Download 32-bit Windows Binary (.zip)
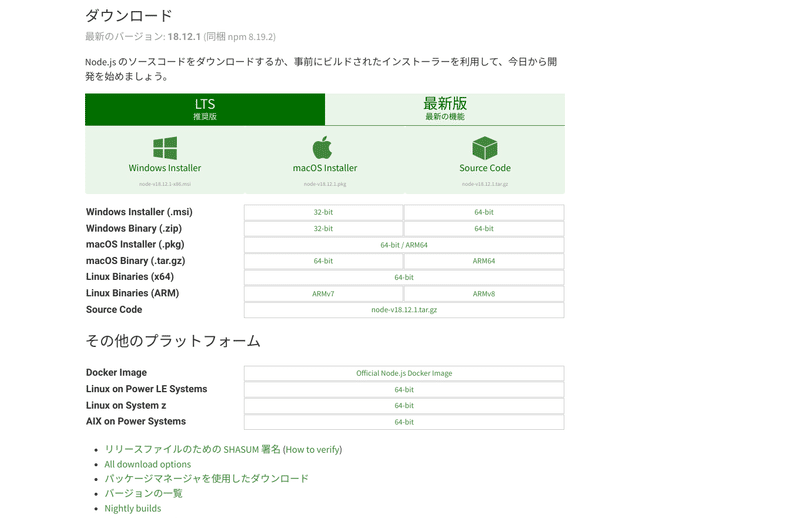 point(323,229)
